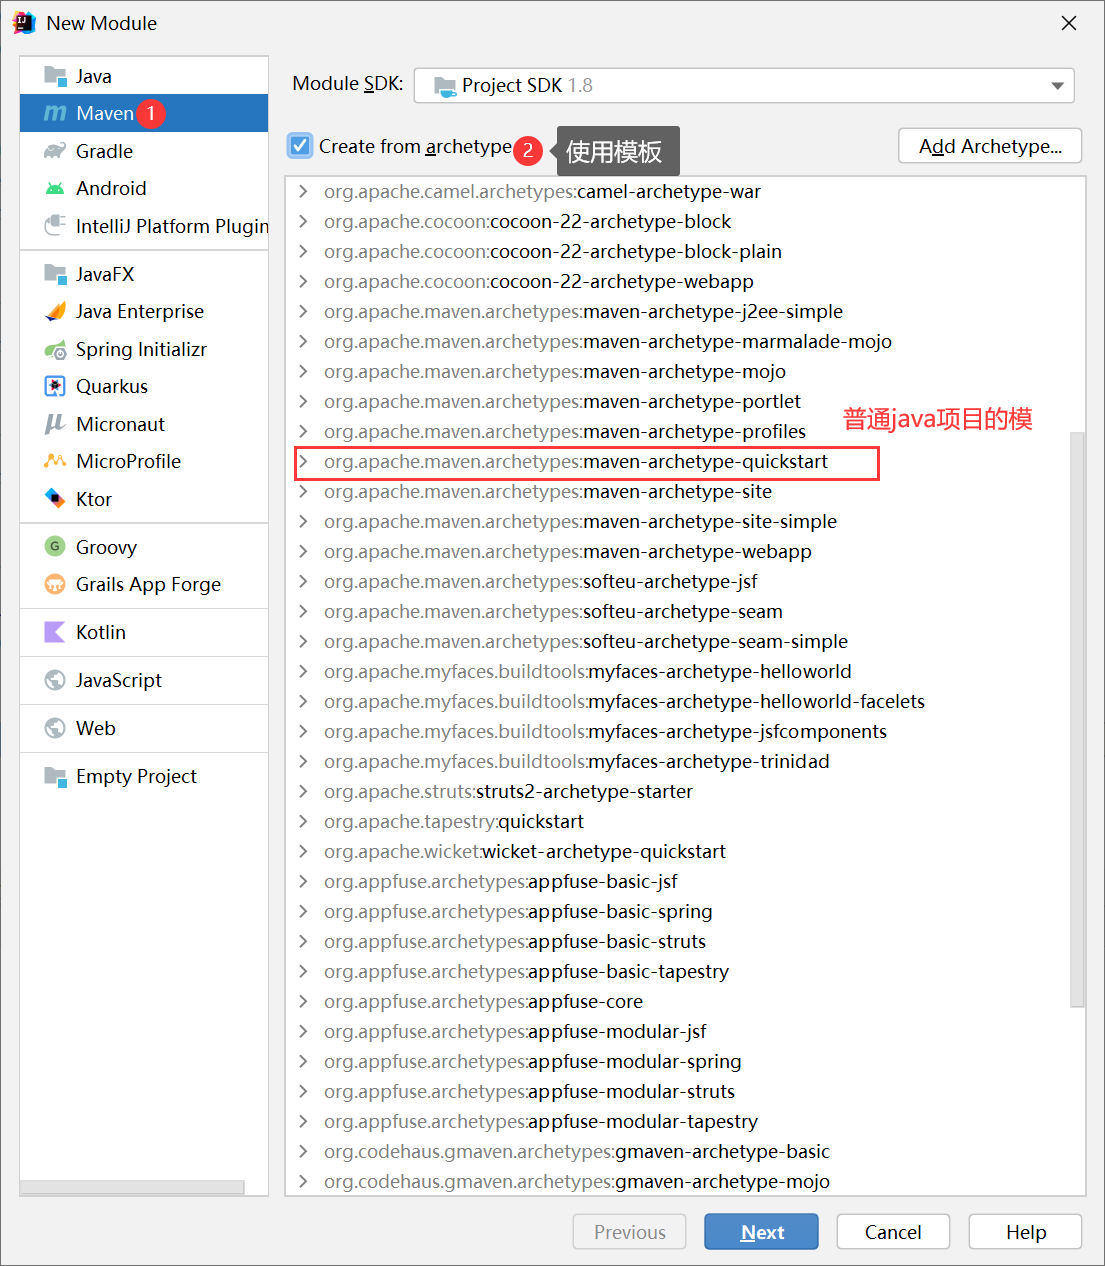
Task: Select maven-archetype-marmalade-mojo row
Action: (685, 341)
